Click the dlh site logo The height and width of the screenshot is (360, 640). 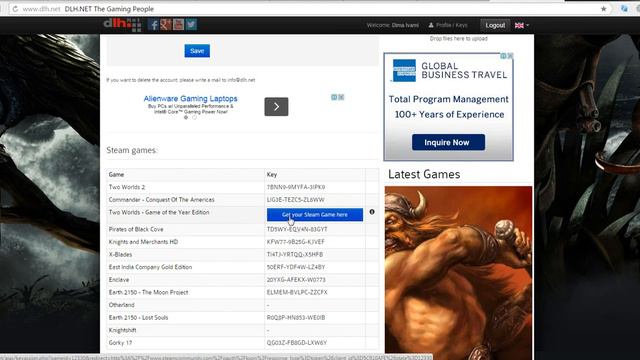(x=122, y=24)
